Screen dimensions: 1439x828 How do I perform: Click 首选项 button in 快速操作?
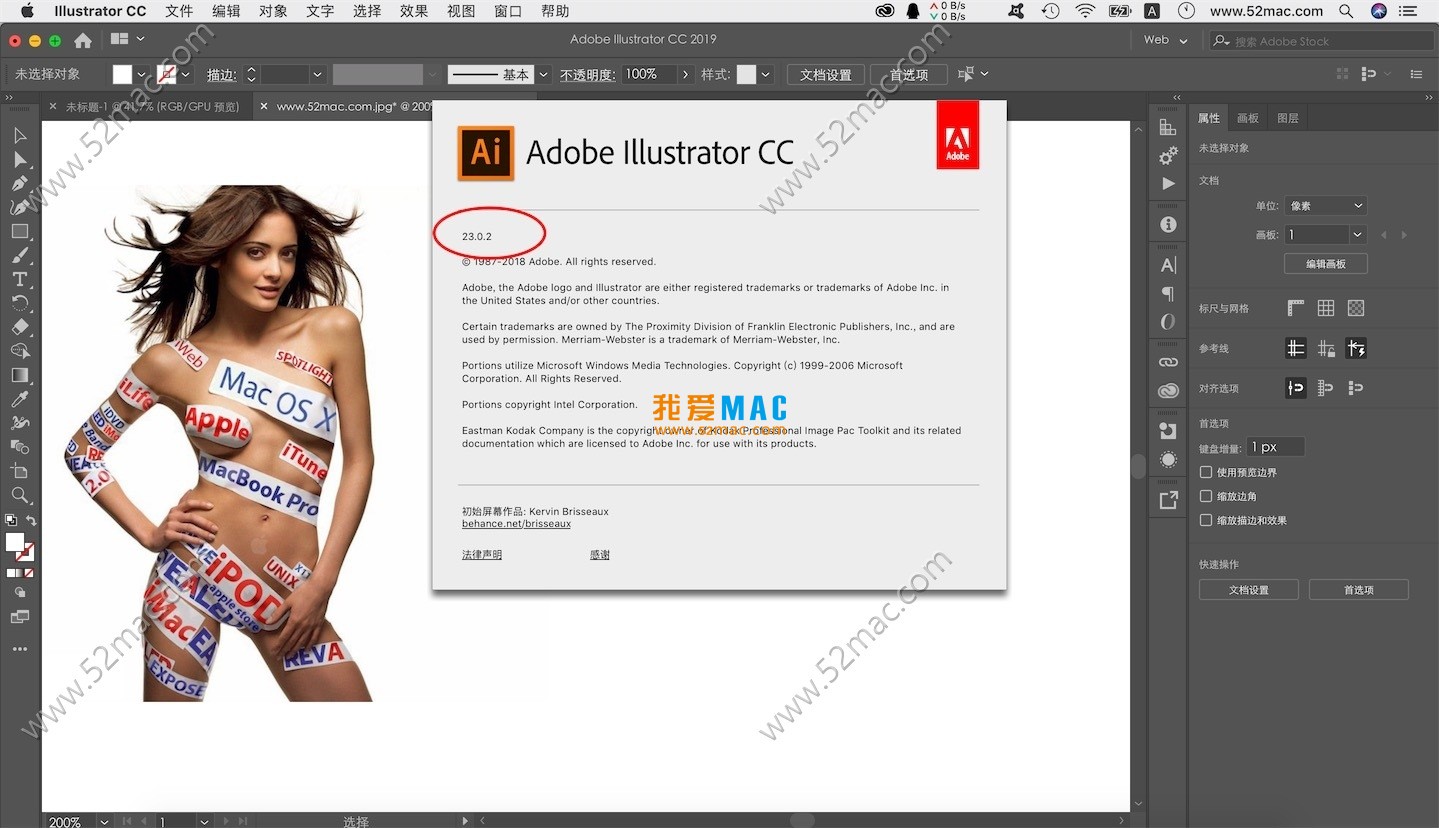[x=1359, y=590]
